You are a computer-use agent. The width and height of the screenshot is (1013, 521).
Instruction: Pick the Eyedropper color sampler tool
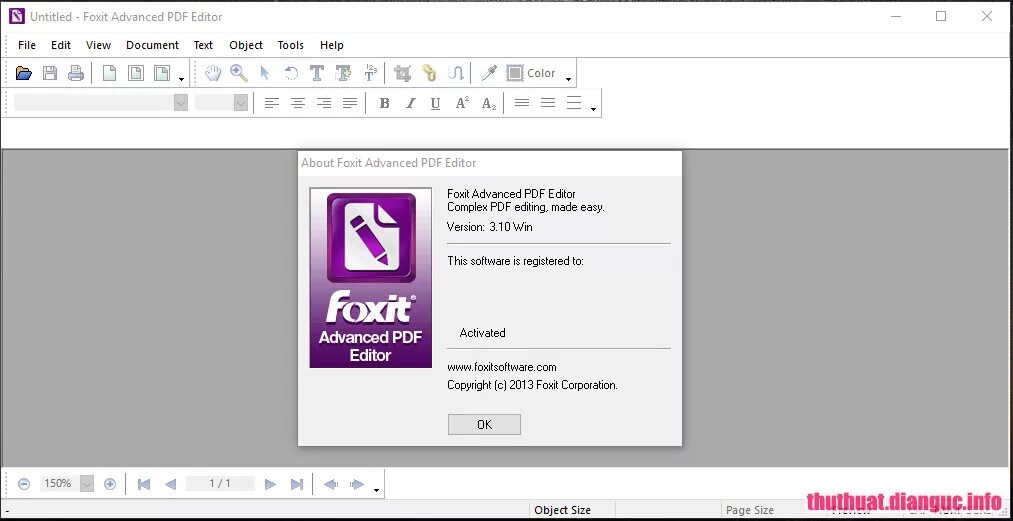click(x=489, y=73)
